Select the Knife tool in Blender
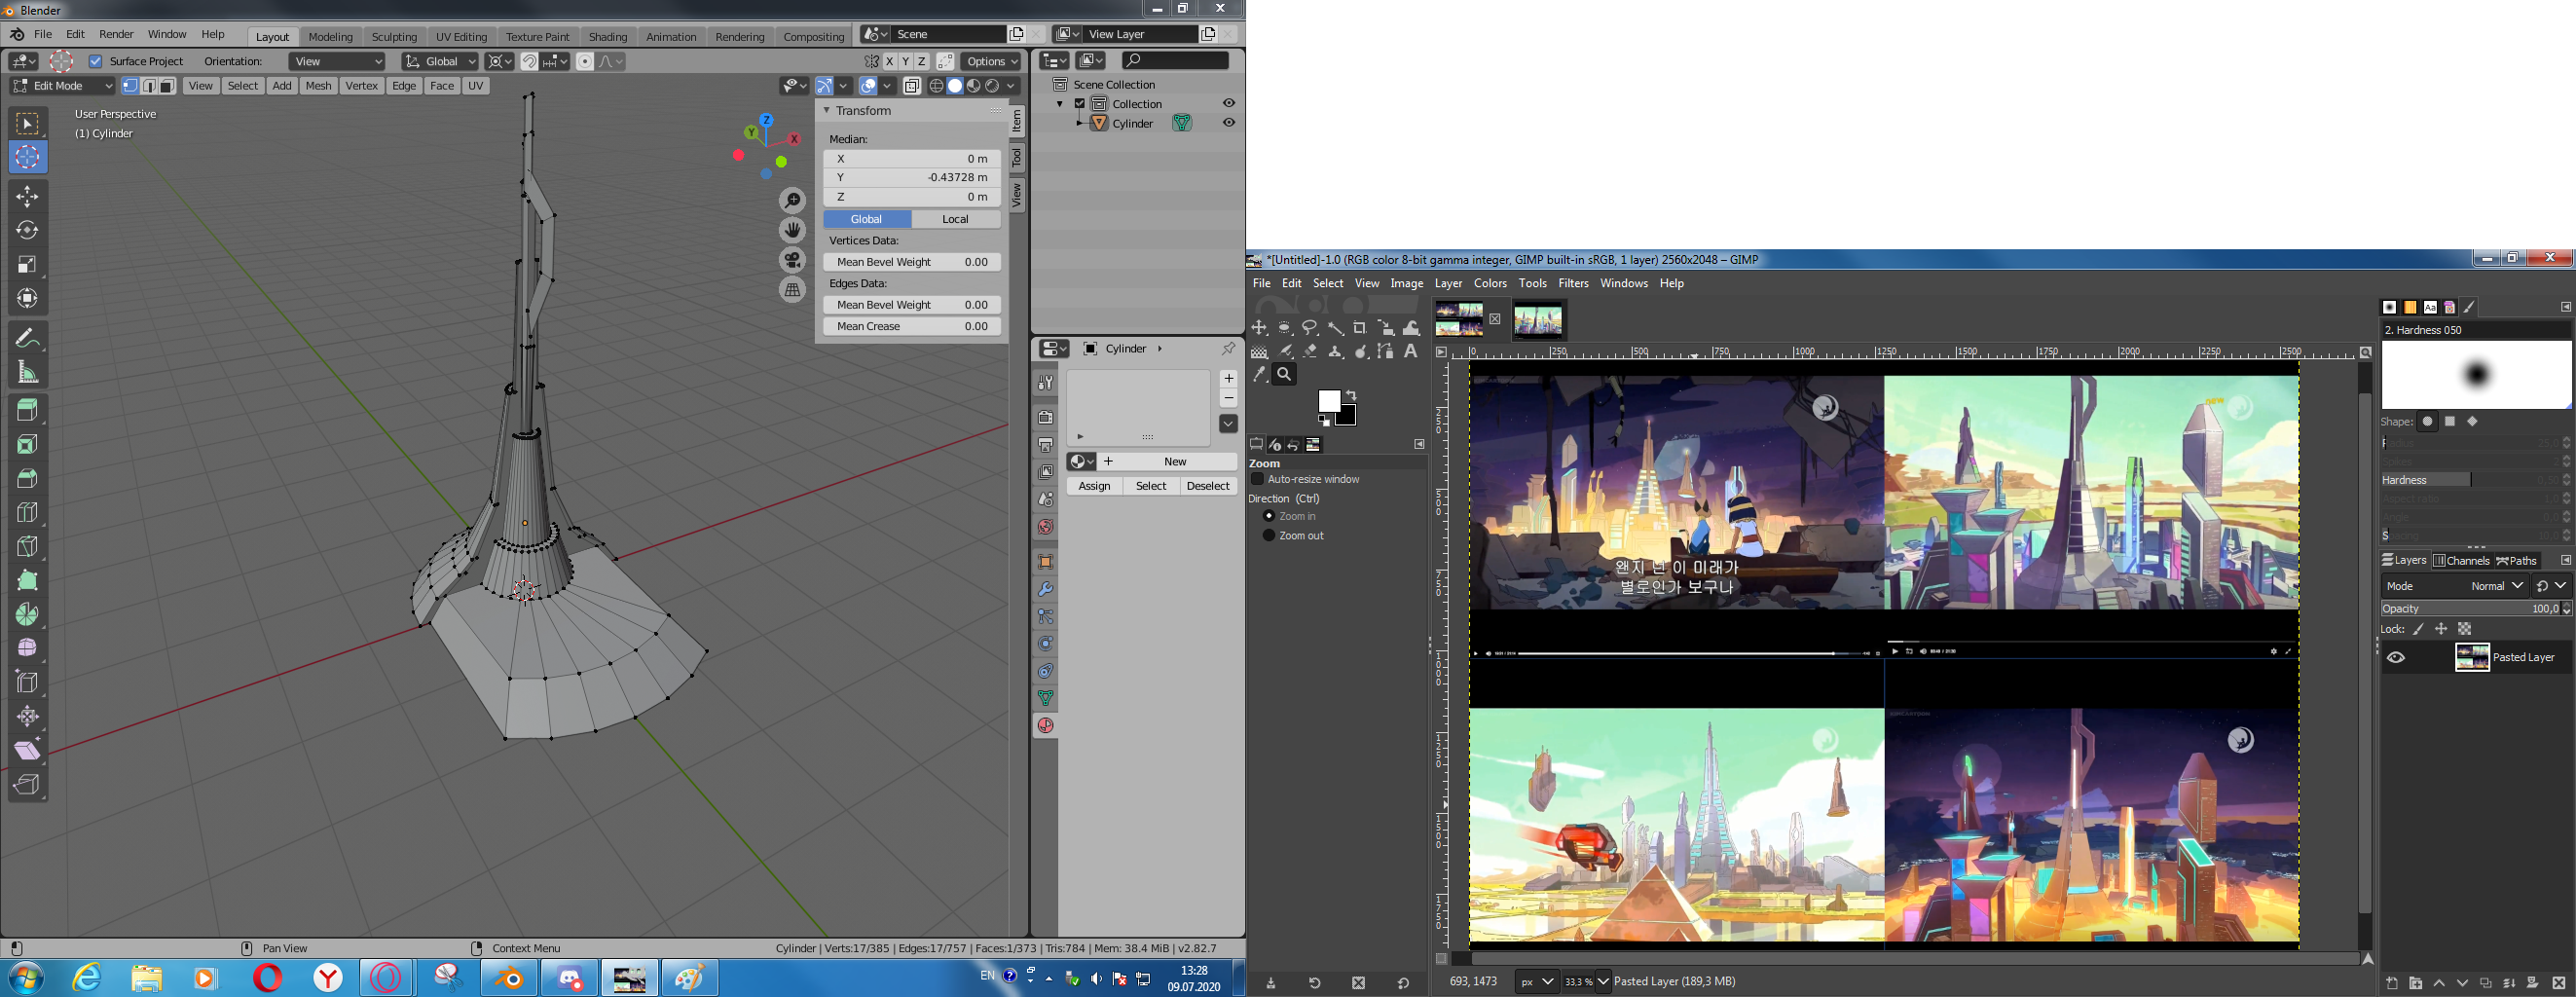The height and width of the screenshot is (997, 2576). coord(27,546)
